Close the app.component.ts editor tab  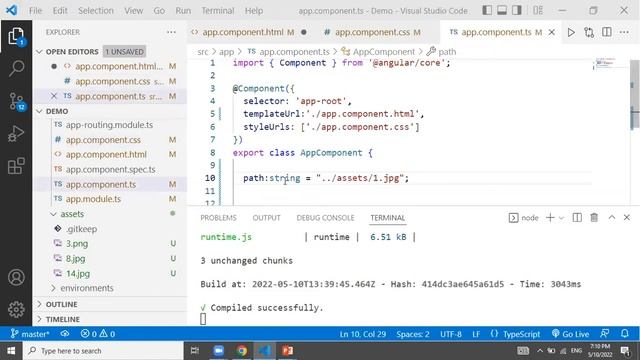(x=551, y=32)
